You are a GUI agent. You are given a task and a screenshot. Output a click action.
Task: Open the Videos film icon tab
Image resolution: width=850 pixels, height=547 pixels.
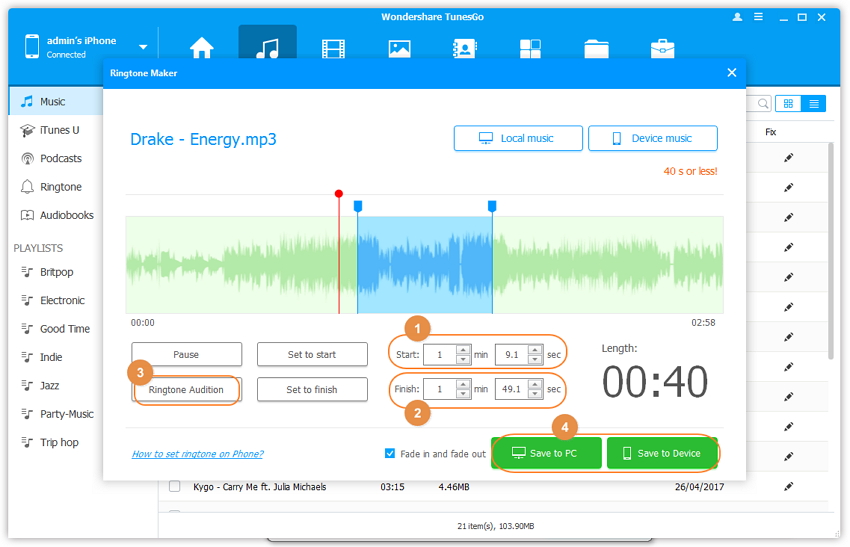pyautogui.click(x=332, y=49)
